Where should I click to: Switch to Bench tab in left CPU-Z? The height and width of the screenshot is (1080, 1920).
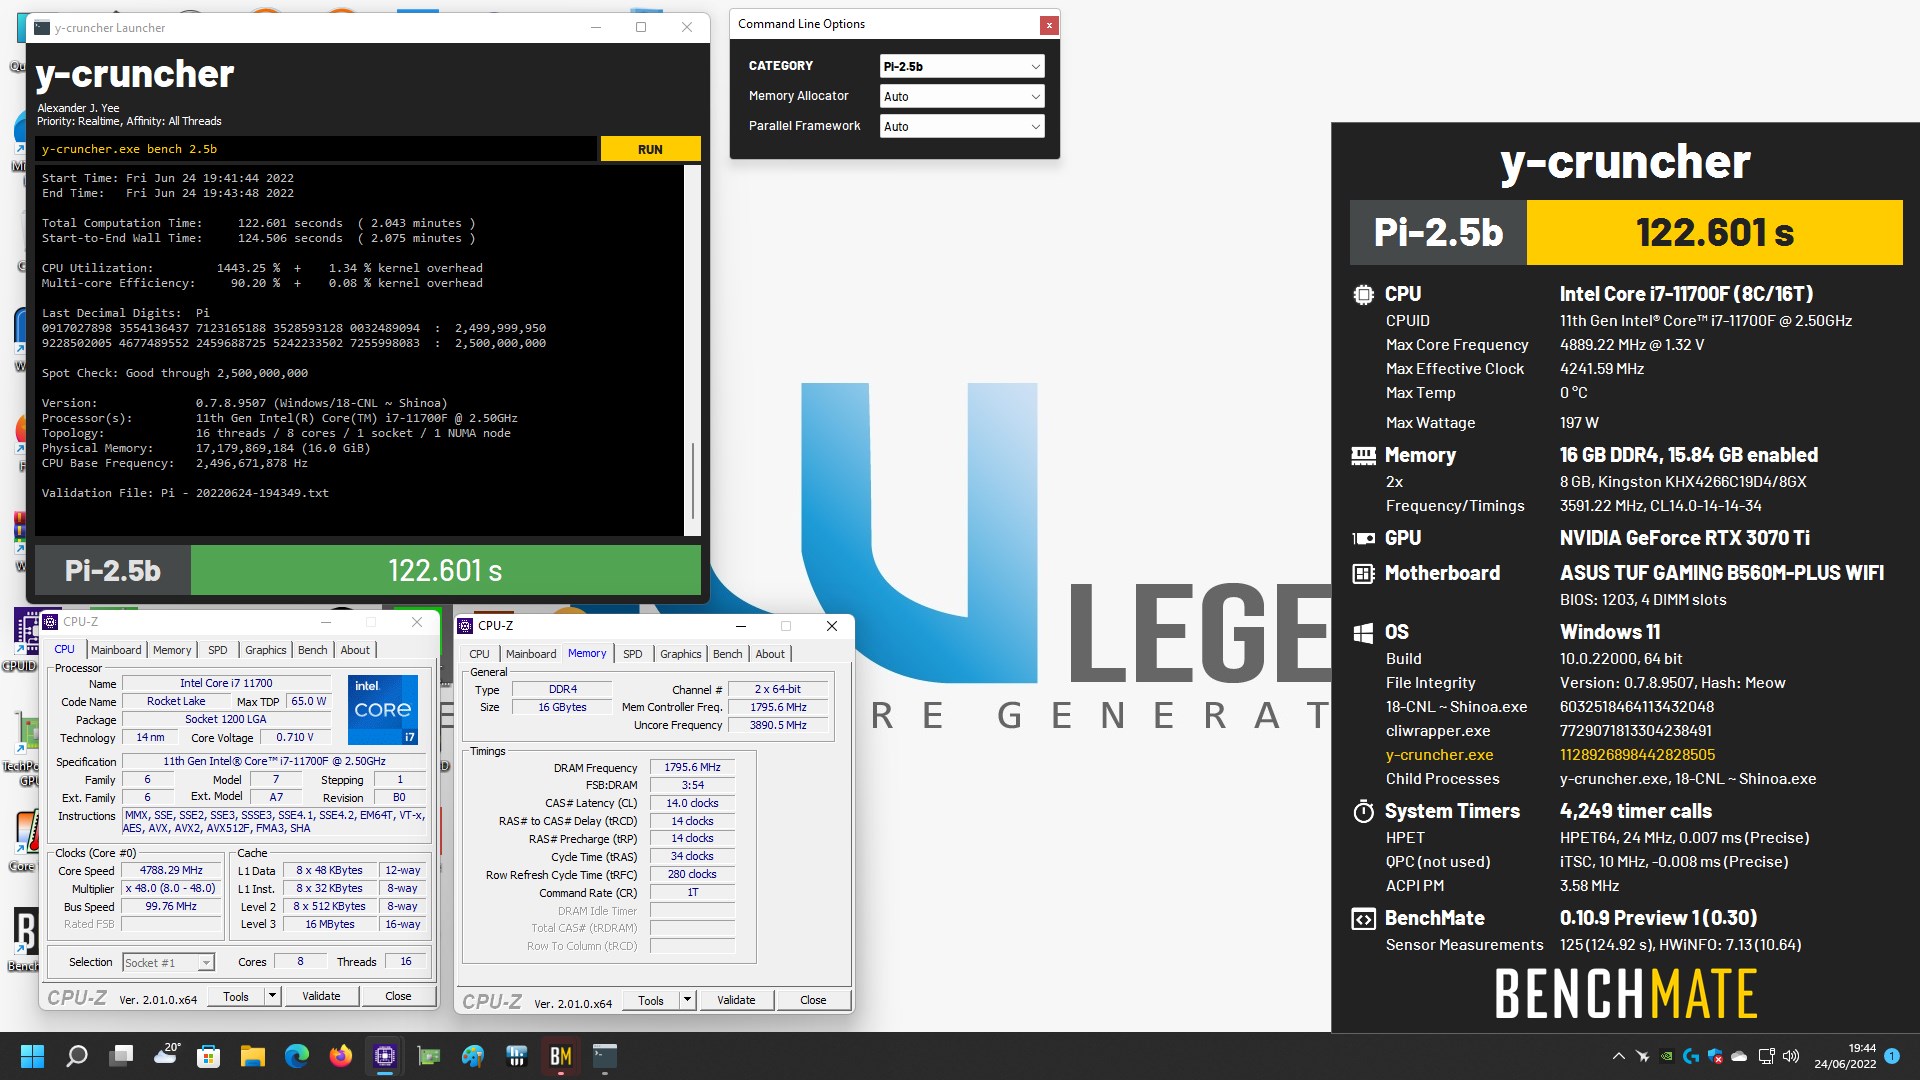point(313,650)
